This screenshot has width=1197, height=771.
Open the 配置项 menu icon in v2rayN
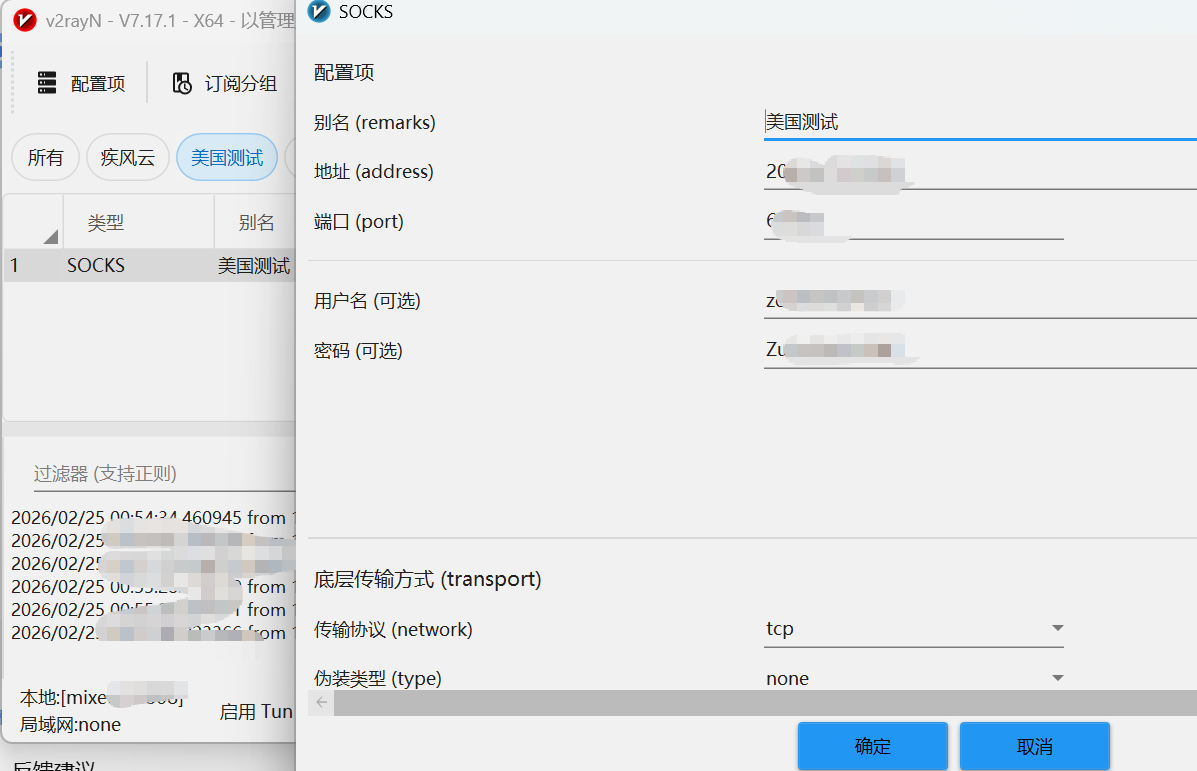[47, 82]
